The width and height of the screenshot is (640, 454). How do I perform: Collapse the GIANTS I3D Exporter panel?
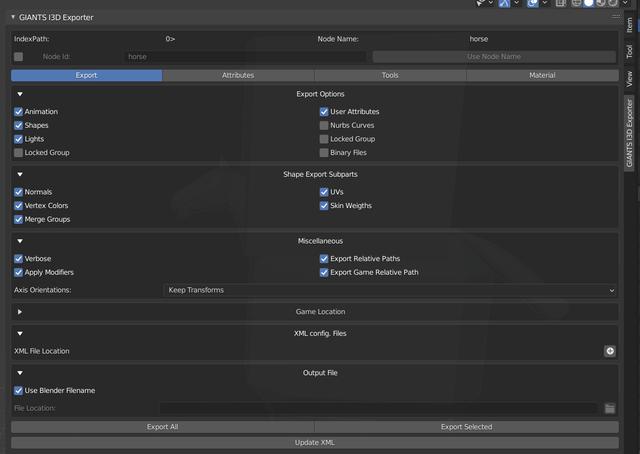(x=13, y=17)
